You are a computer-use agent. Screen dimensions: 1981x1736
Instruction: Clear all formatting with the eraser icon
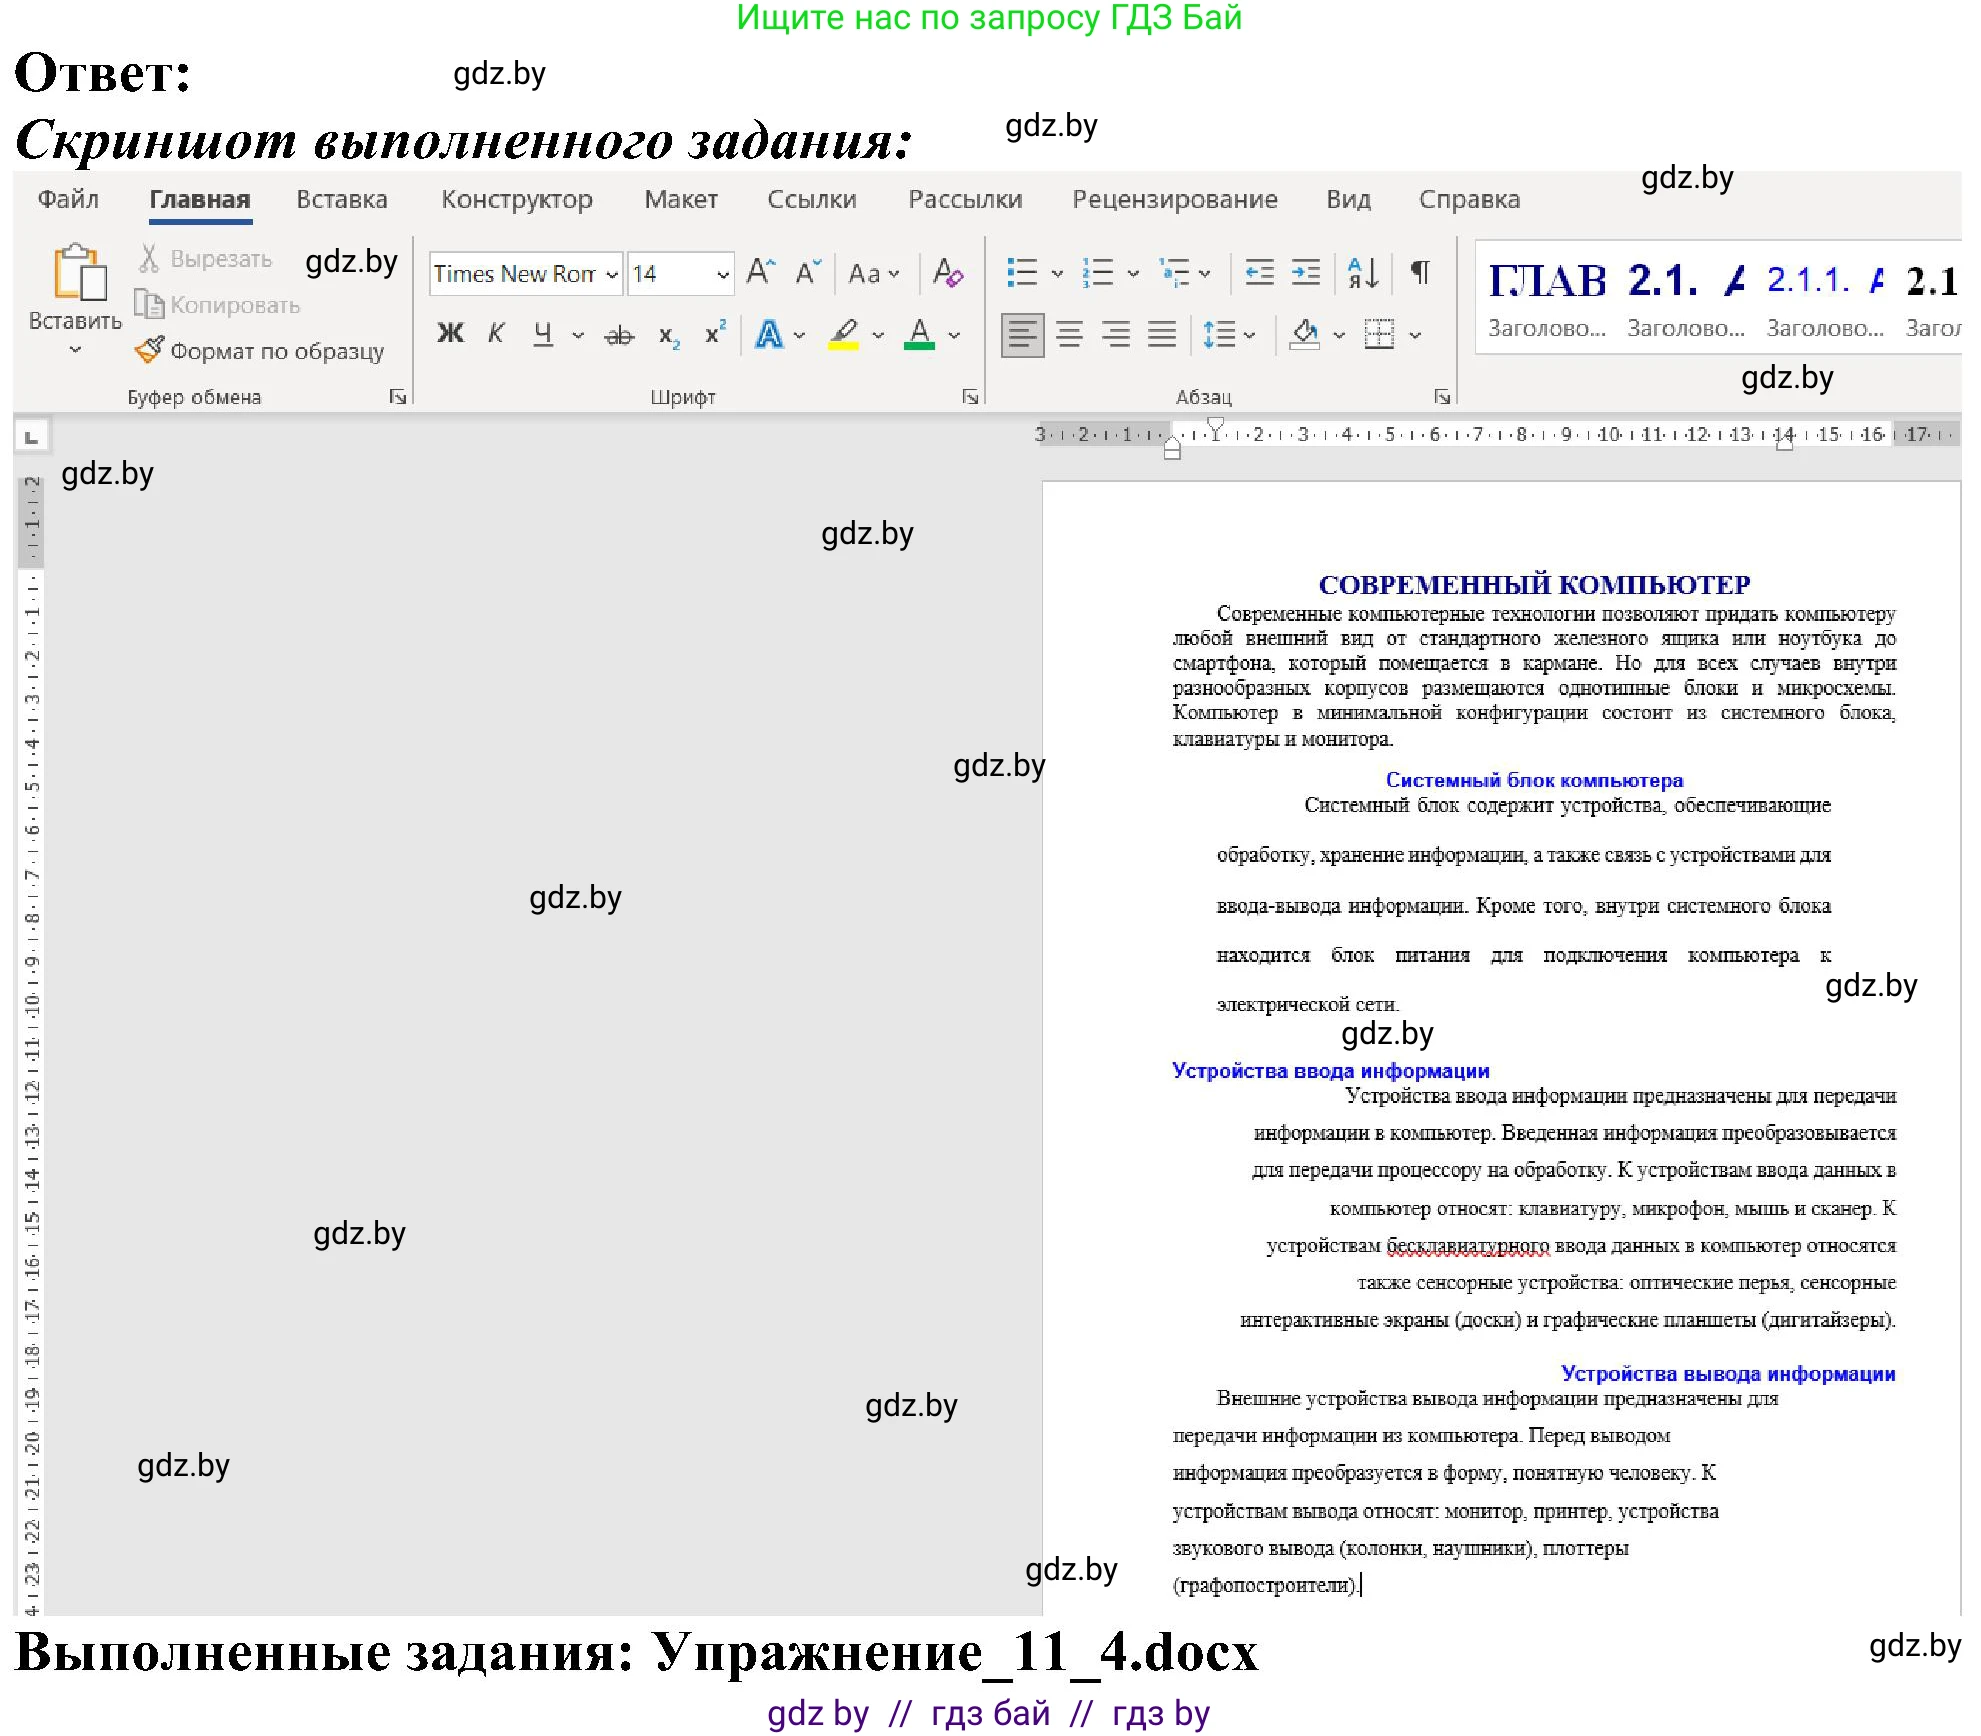tap(947, 272)
